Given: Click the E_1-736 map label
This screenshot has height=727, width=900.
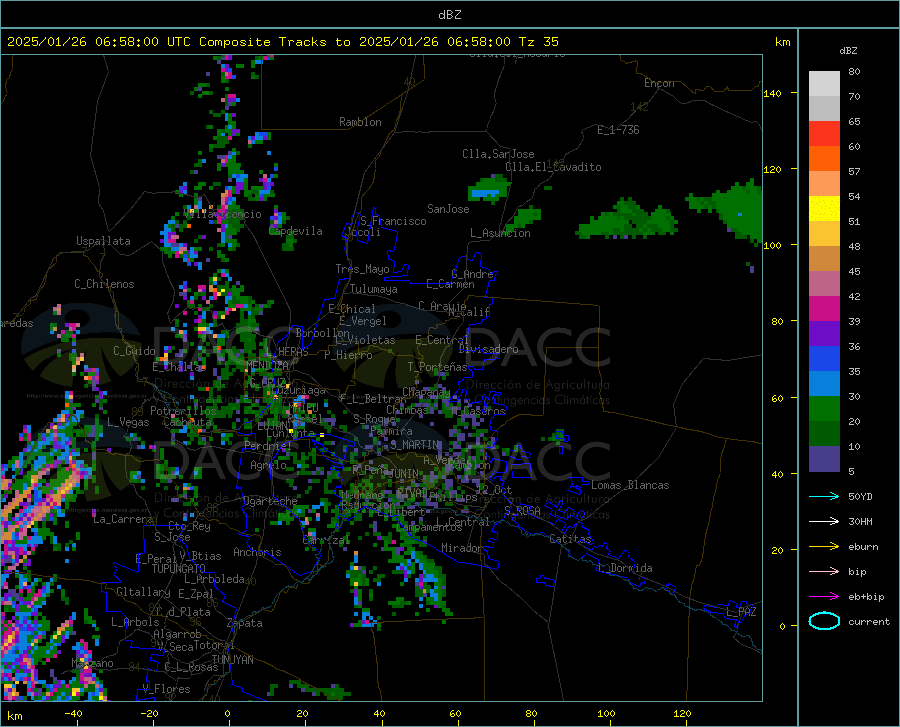Looking at the screenshot, I should pyautogui.click(x=618, y=130).
